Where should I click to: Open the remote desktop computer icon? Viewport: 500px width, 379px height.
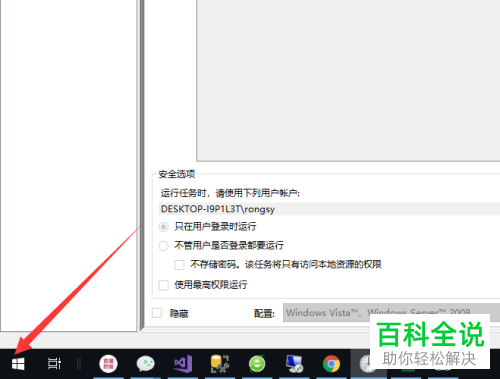294,363
